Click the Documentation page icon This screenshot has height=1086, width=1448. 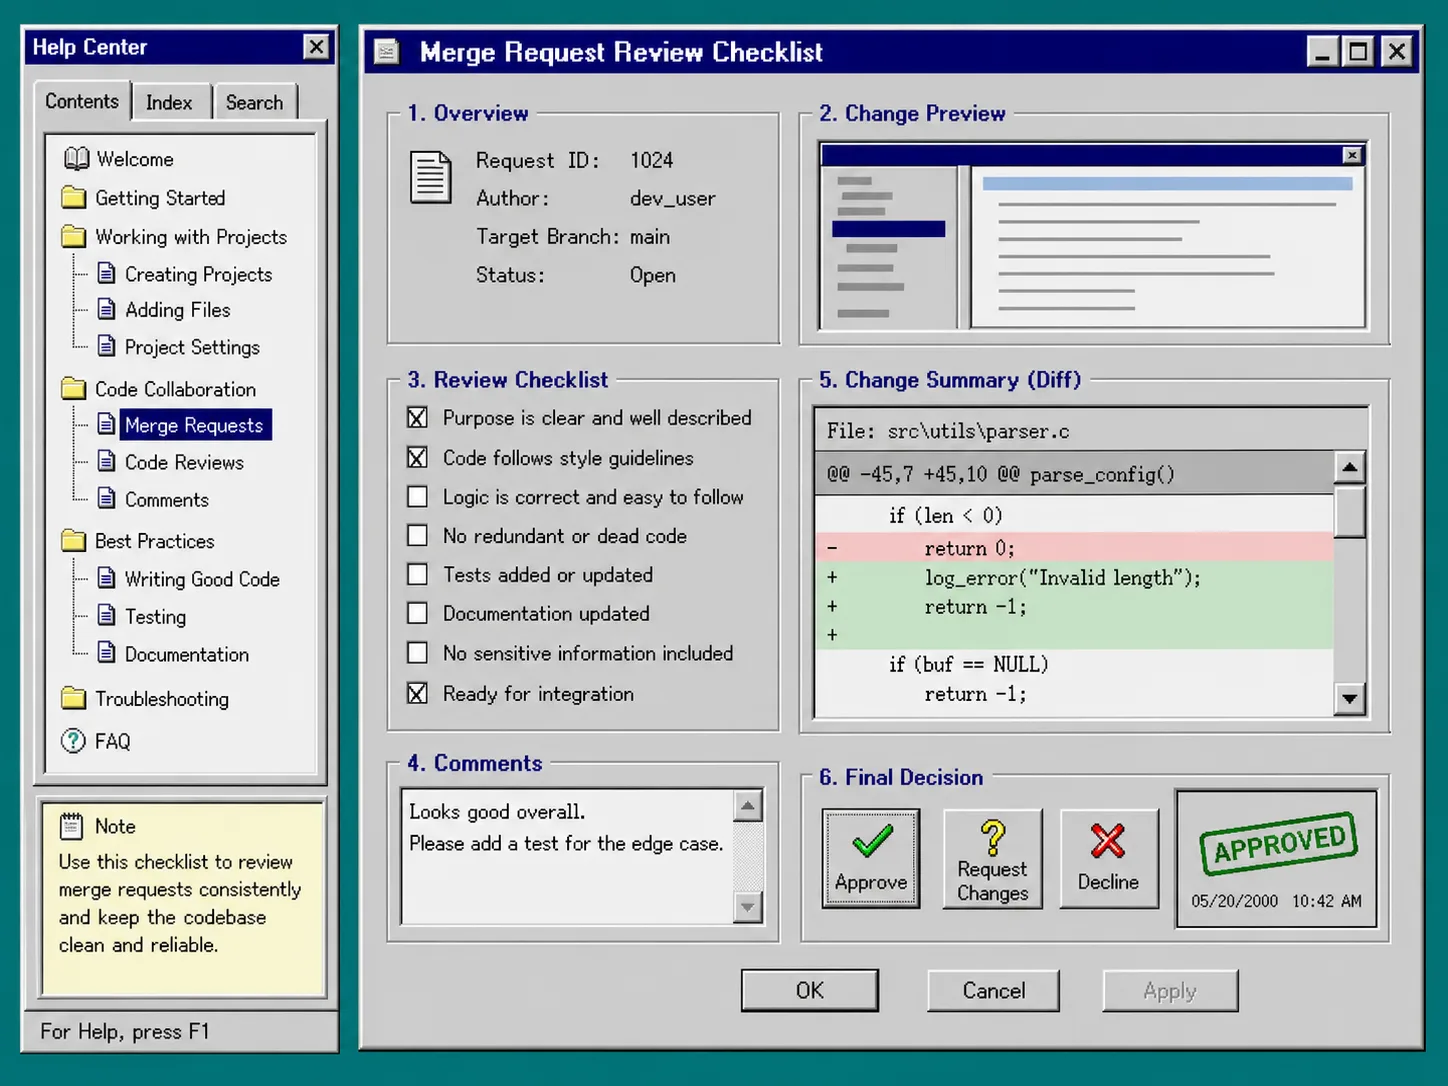tap(106, 653)
